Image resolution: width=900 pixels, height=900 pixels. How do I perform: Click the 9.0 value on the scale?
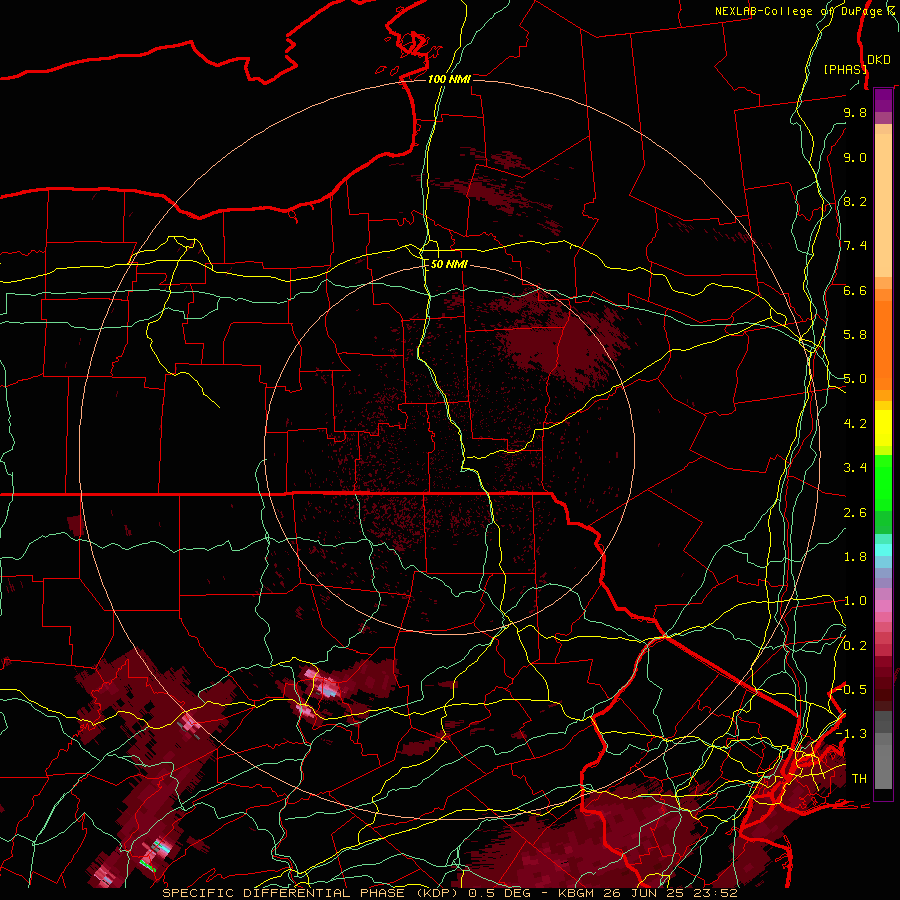855,157
